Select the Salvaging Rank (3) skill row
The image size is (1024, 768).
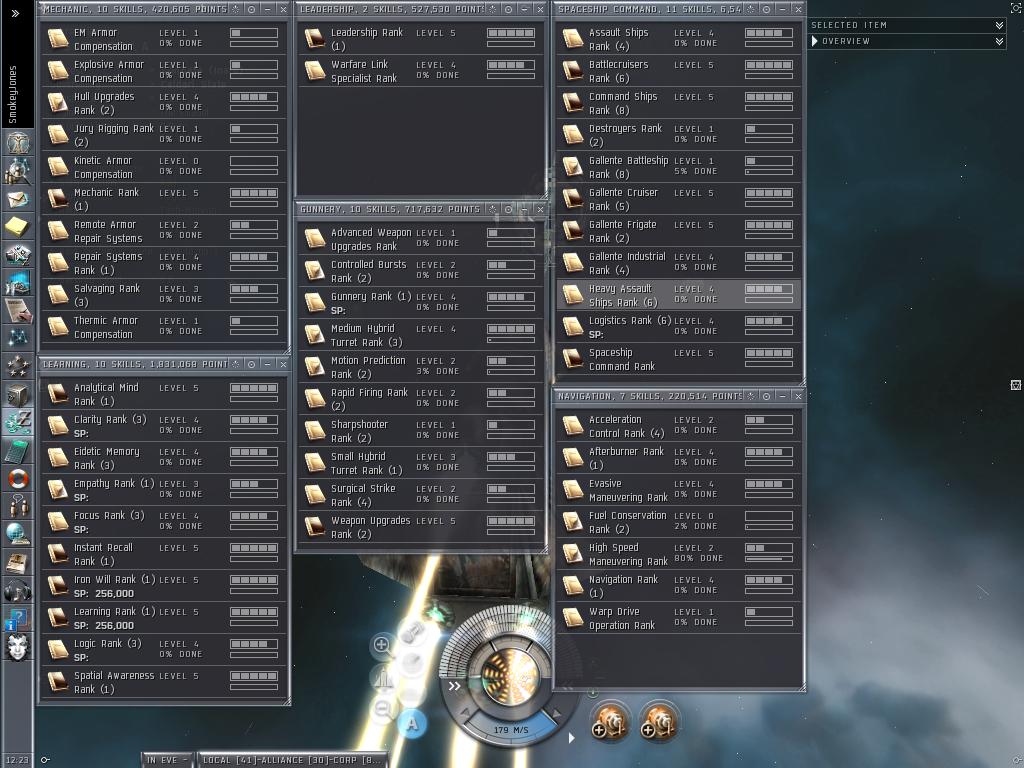tap(163, 295)
